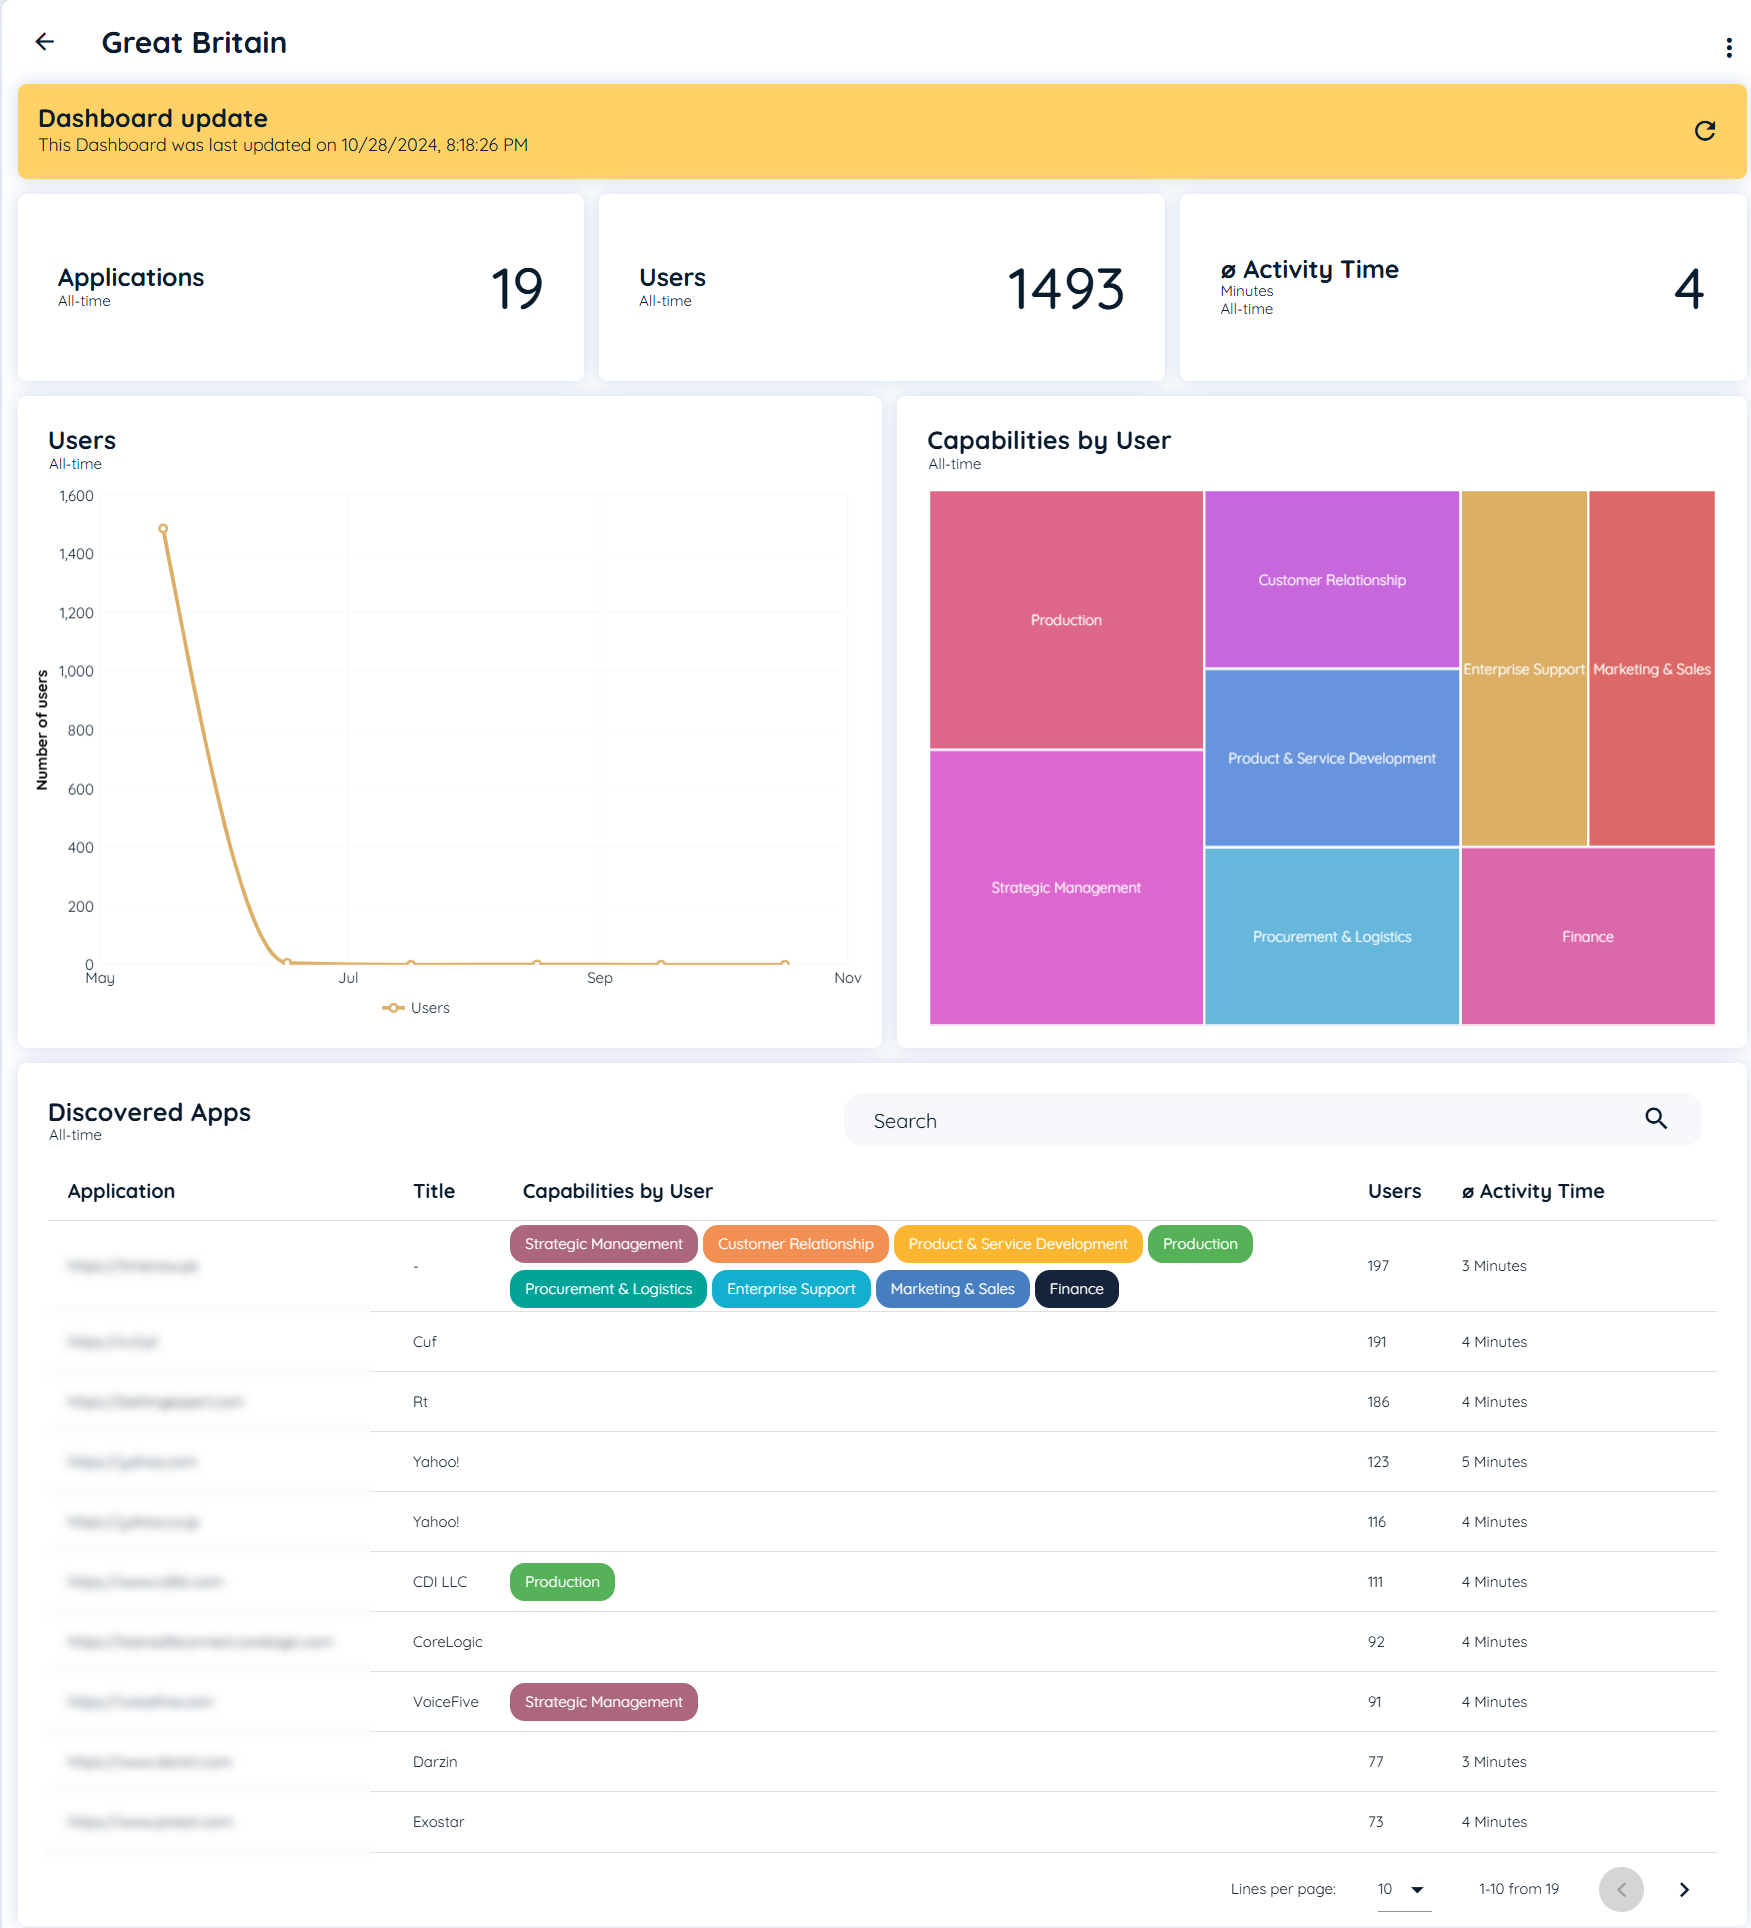This screenshot has width=1751, height=1928.
Task: Click the Procurement & Logistics tag
Action: pyautogui.click(x=608, y=1289)
